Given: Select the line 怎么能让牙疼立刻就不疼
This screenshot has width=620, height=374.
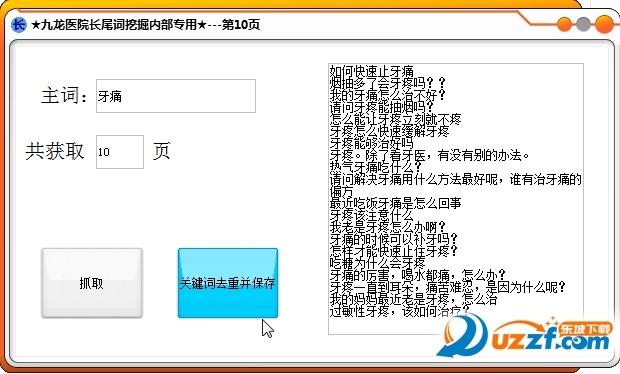Looking at the screenshot, I should tap(395, 119).
